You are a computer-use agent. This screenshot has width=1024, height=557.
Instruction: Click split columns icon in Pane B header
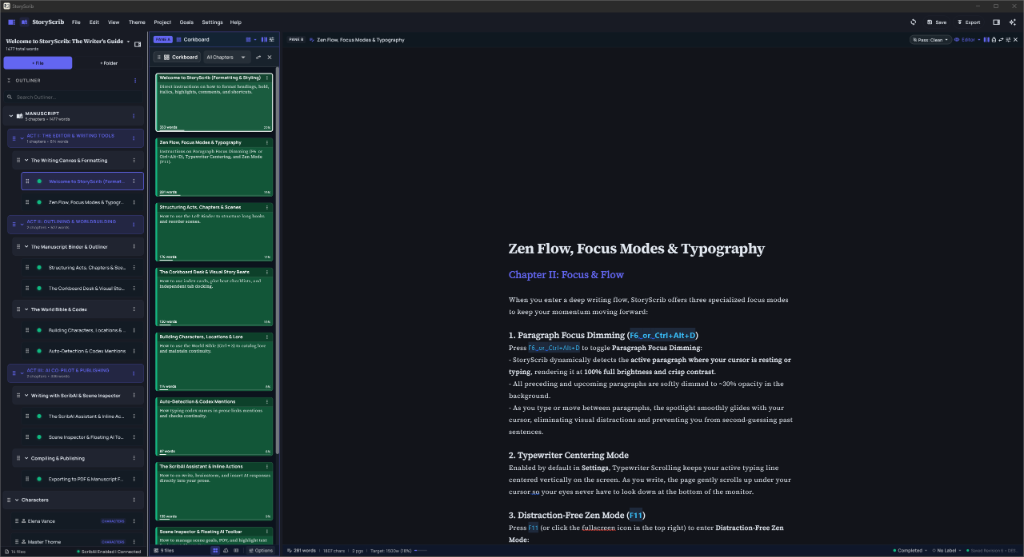(986, 40)
